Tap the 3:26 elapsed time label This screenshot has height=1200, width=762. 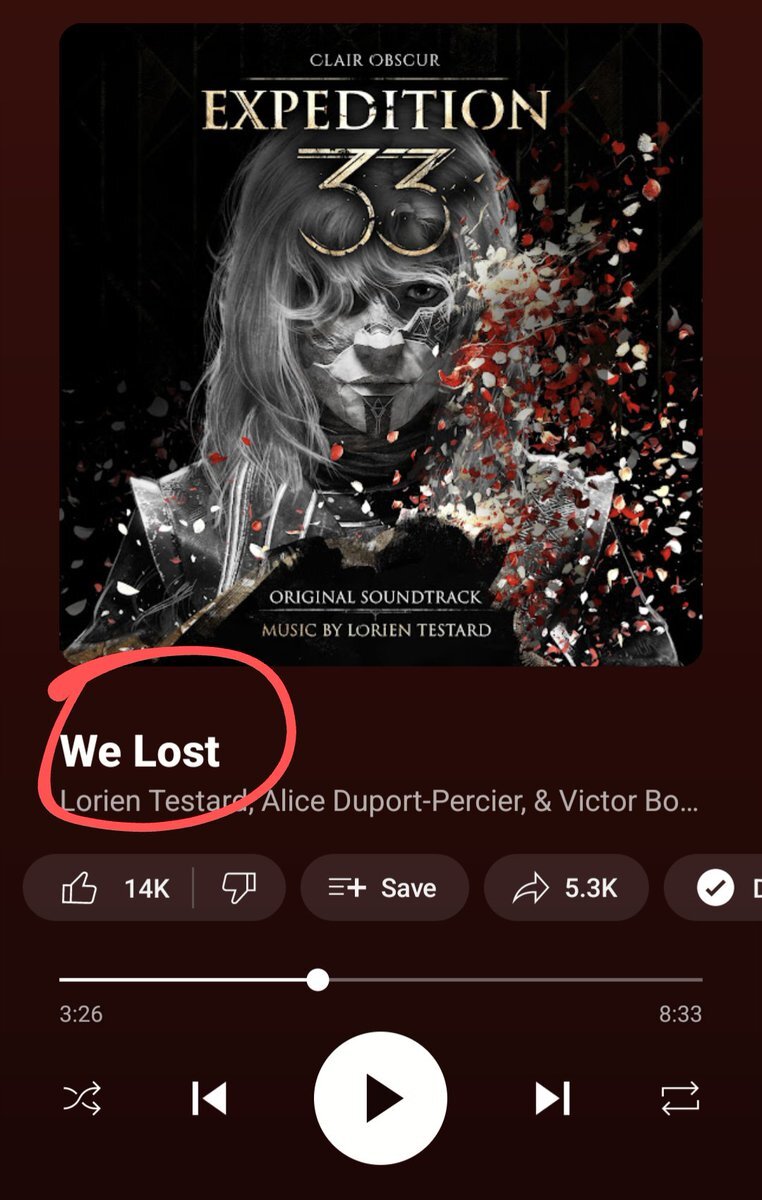[81, 1014]
